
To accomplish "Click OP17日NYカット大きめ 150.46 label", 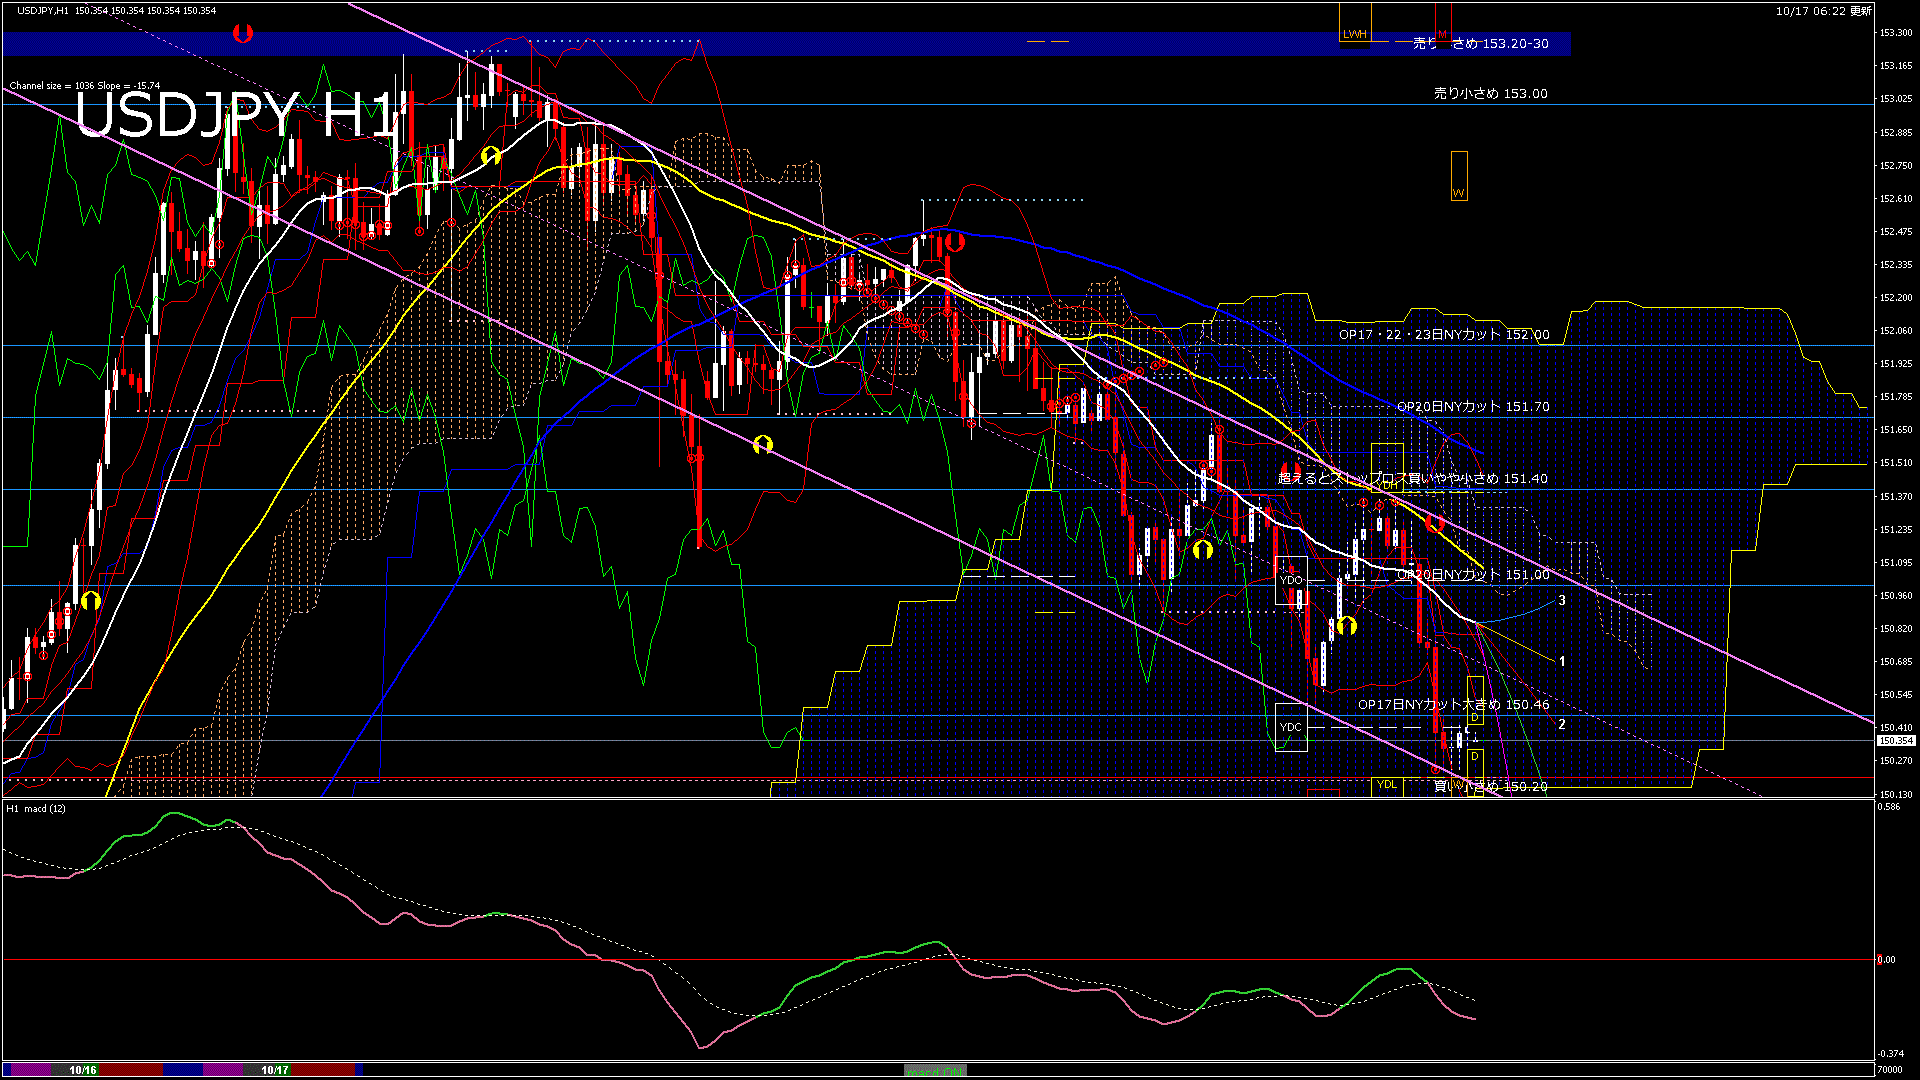I will pyautogui.click(x=1453, y=704).
